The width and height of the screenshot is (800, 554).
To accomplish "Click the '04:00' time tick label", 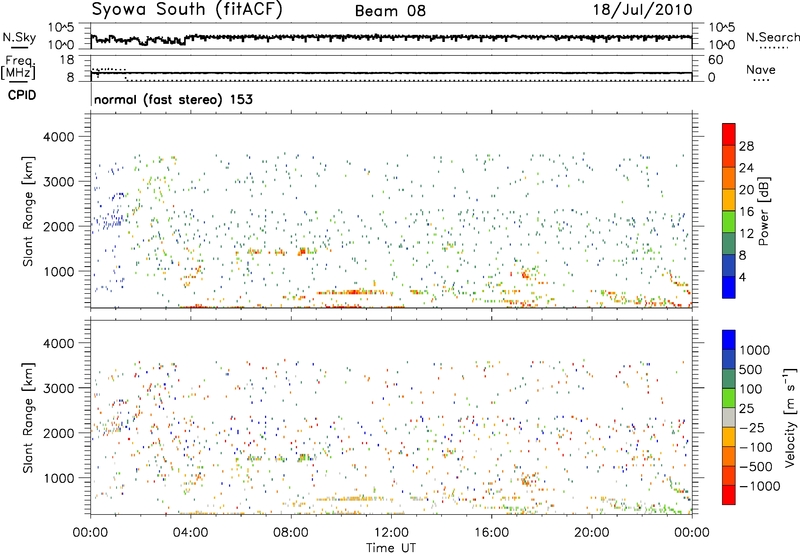I will (x=190, y=533).
